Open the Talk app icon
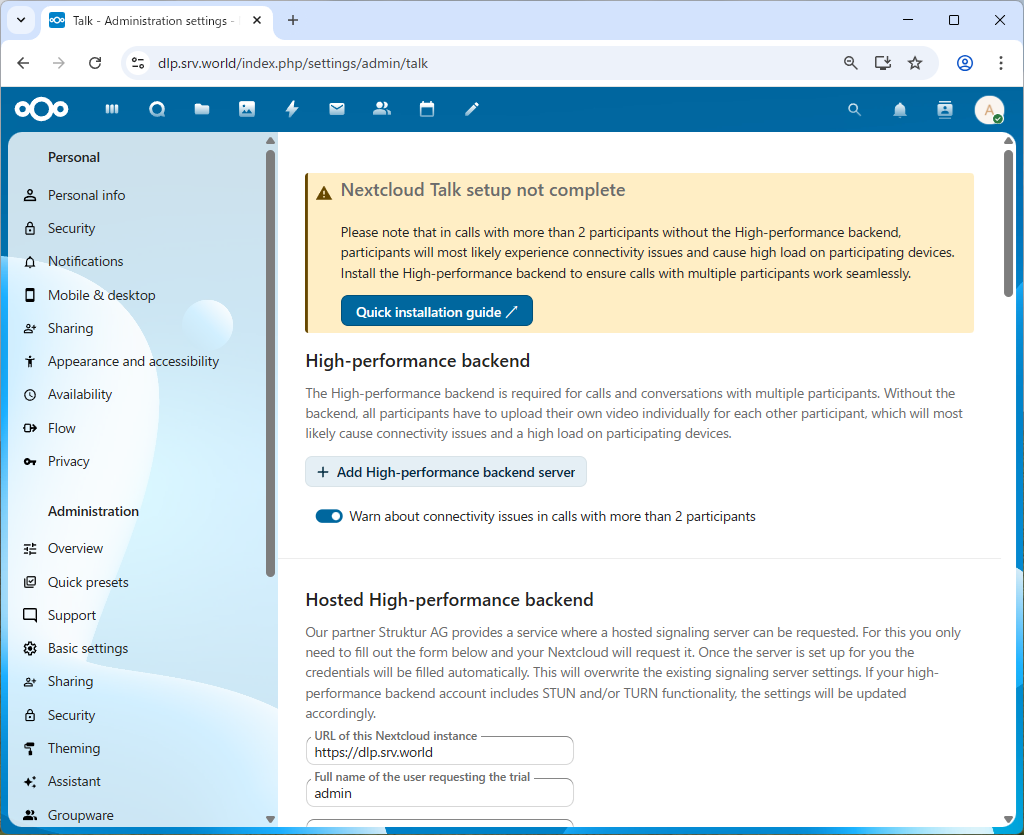The height and width of the screenshot is (835, 1024). [157, 109]
